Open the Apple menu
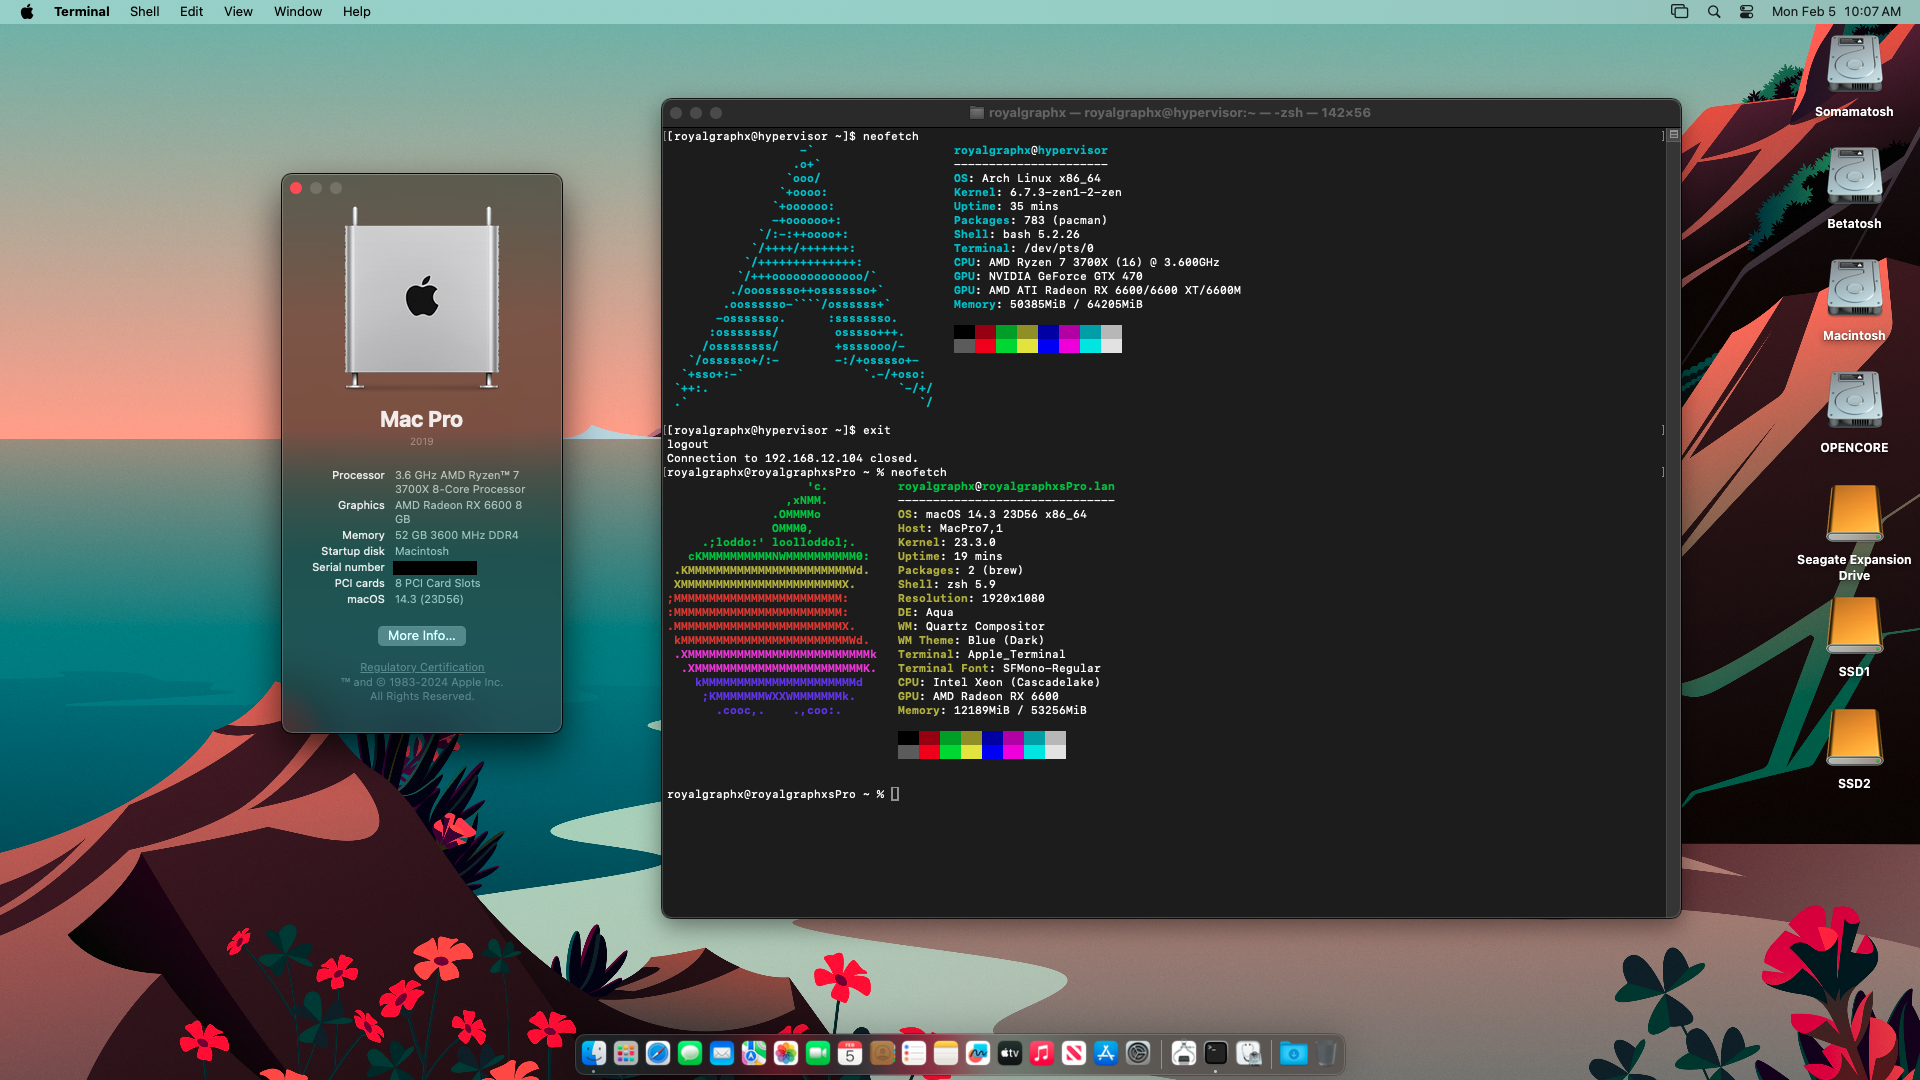This screenshot has height=1080, width=1920. point(27,12)
